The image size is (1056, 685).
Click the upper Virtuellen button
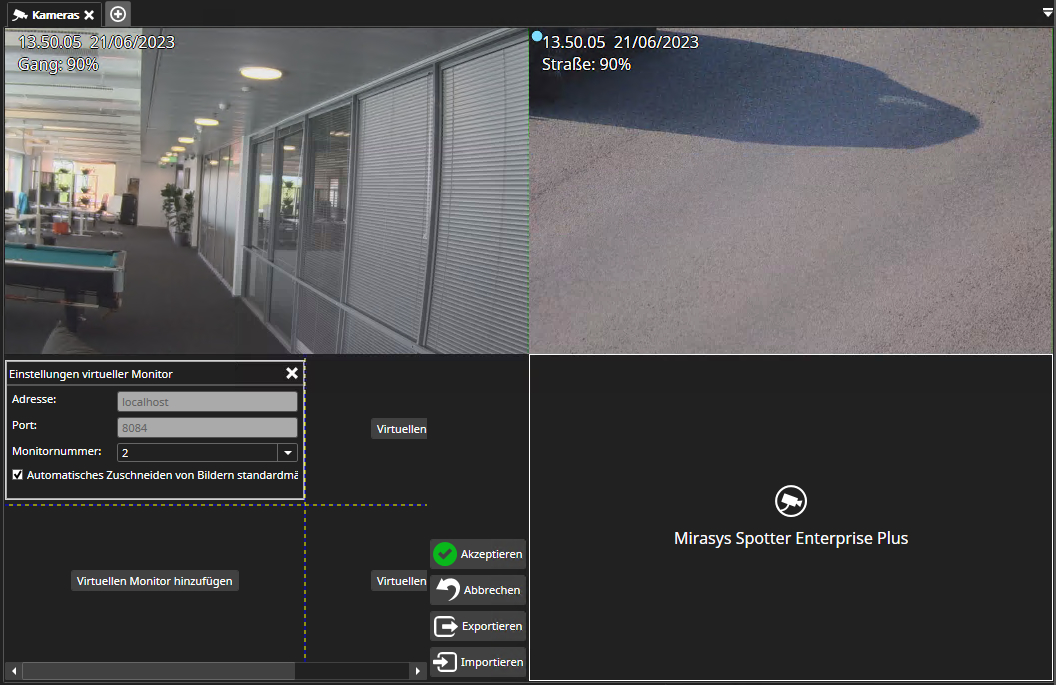pos(398,428)
